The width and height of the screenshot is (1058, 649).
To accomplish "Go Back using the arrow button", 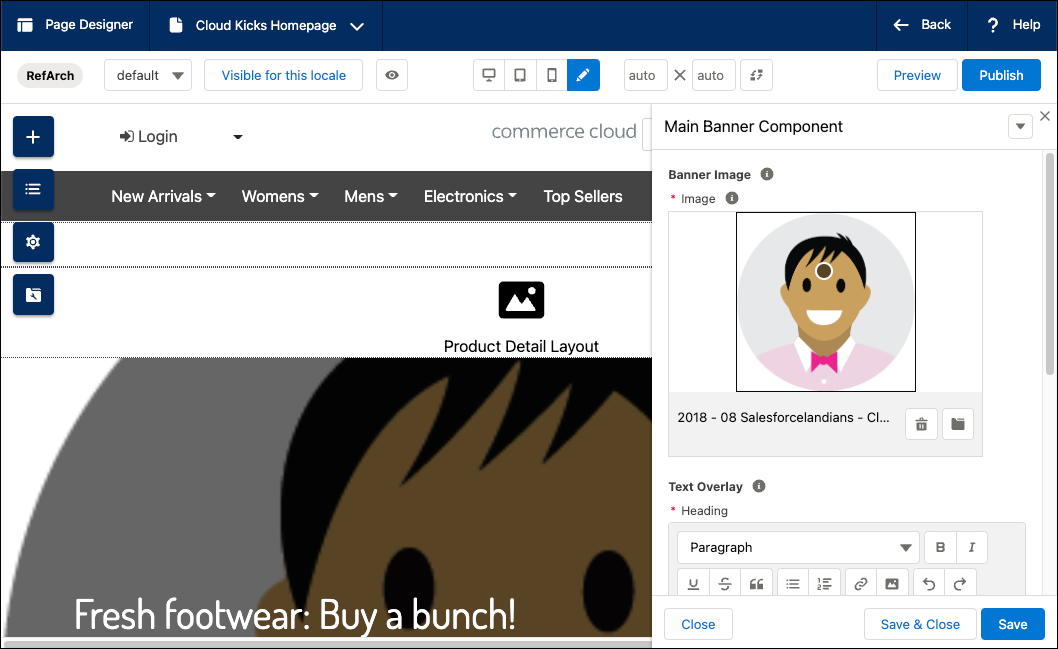I will click(x=922, y=25).
